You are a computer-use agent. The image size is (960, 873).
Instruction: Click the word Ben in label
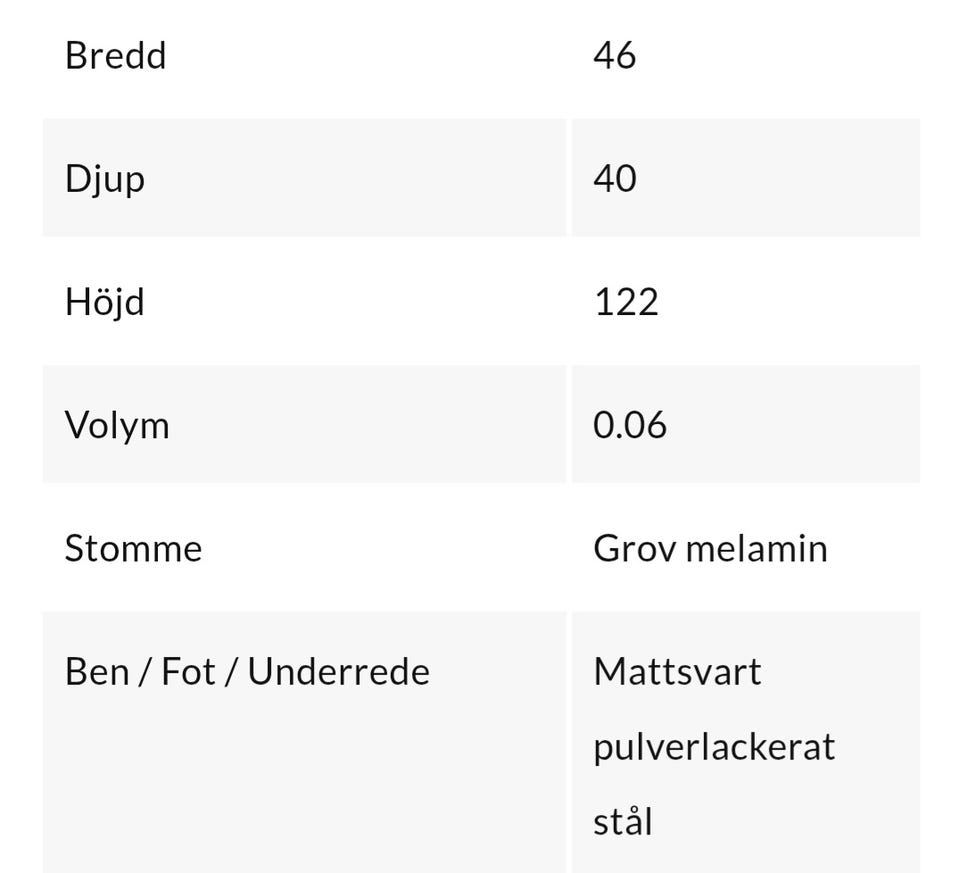pyautogui.click(x=97, y=672)
